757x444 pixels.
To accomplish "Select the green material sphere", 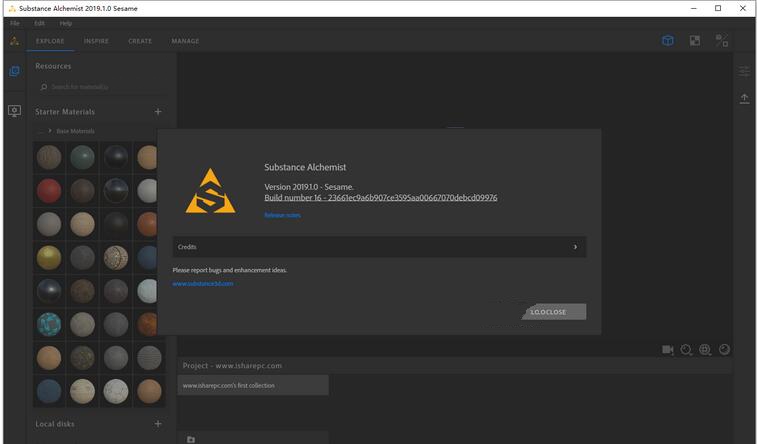I will click(x=83, y=157).
